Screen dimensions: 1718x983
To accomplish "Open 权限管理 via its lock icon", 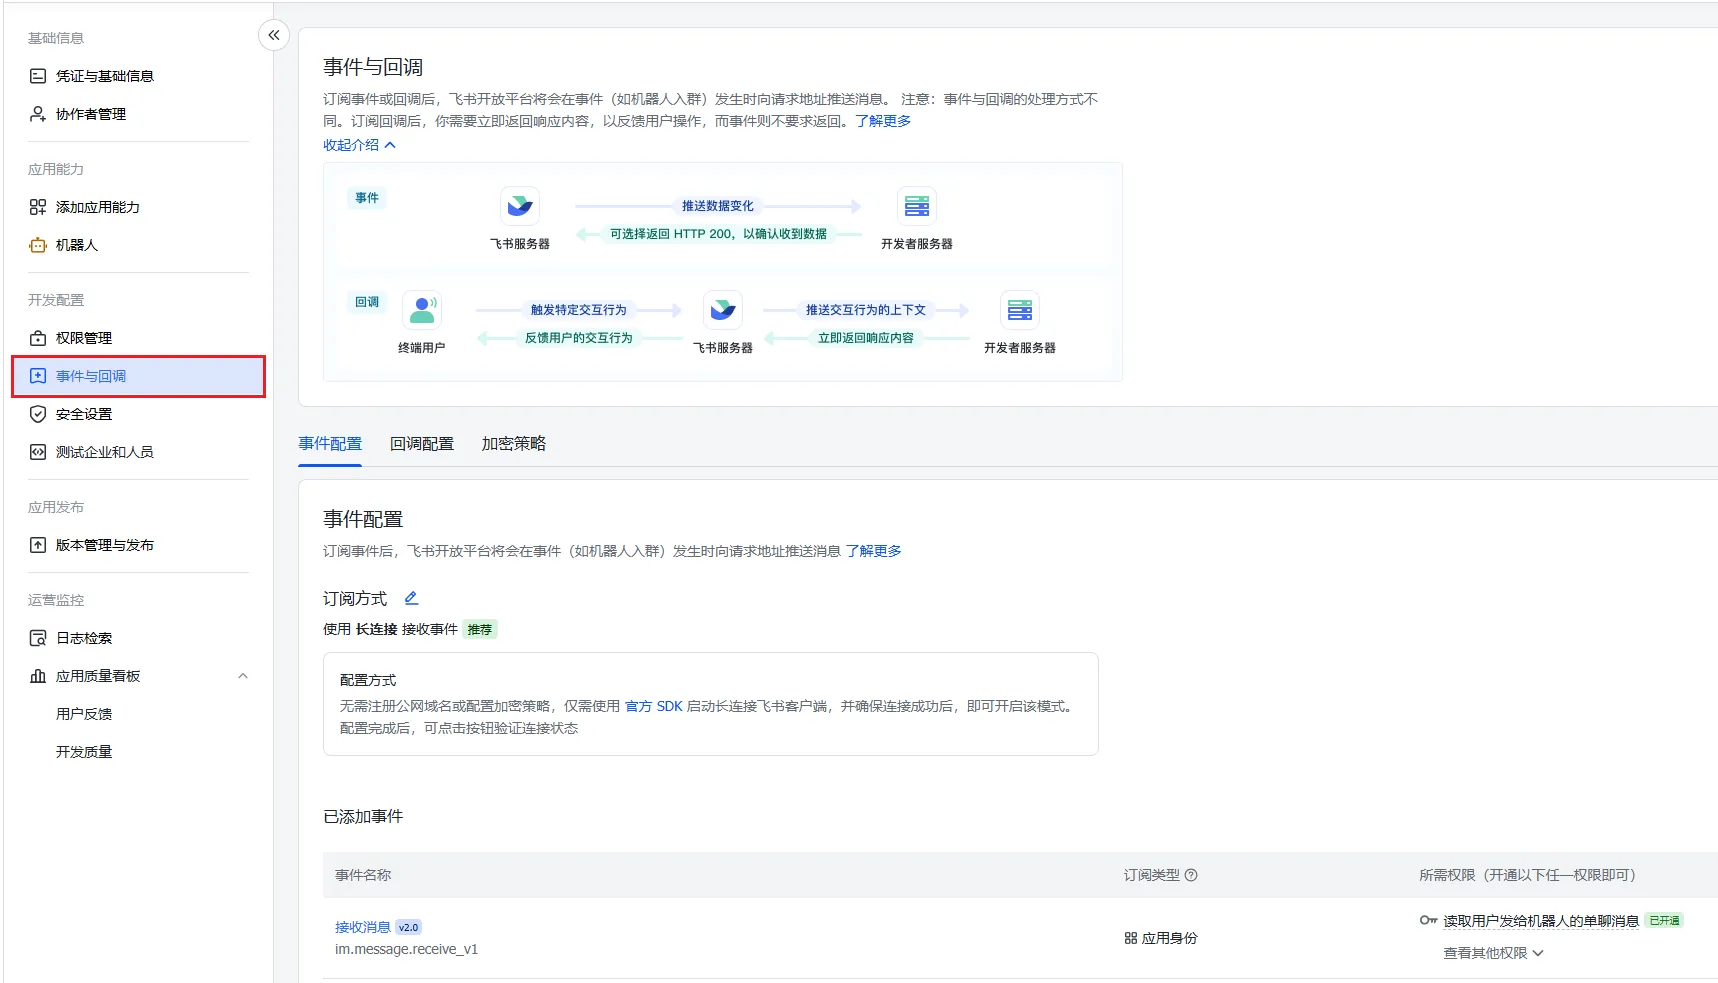I will [38, 338].
